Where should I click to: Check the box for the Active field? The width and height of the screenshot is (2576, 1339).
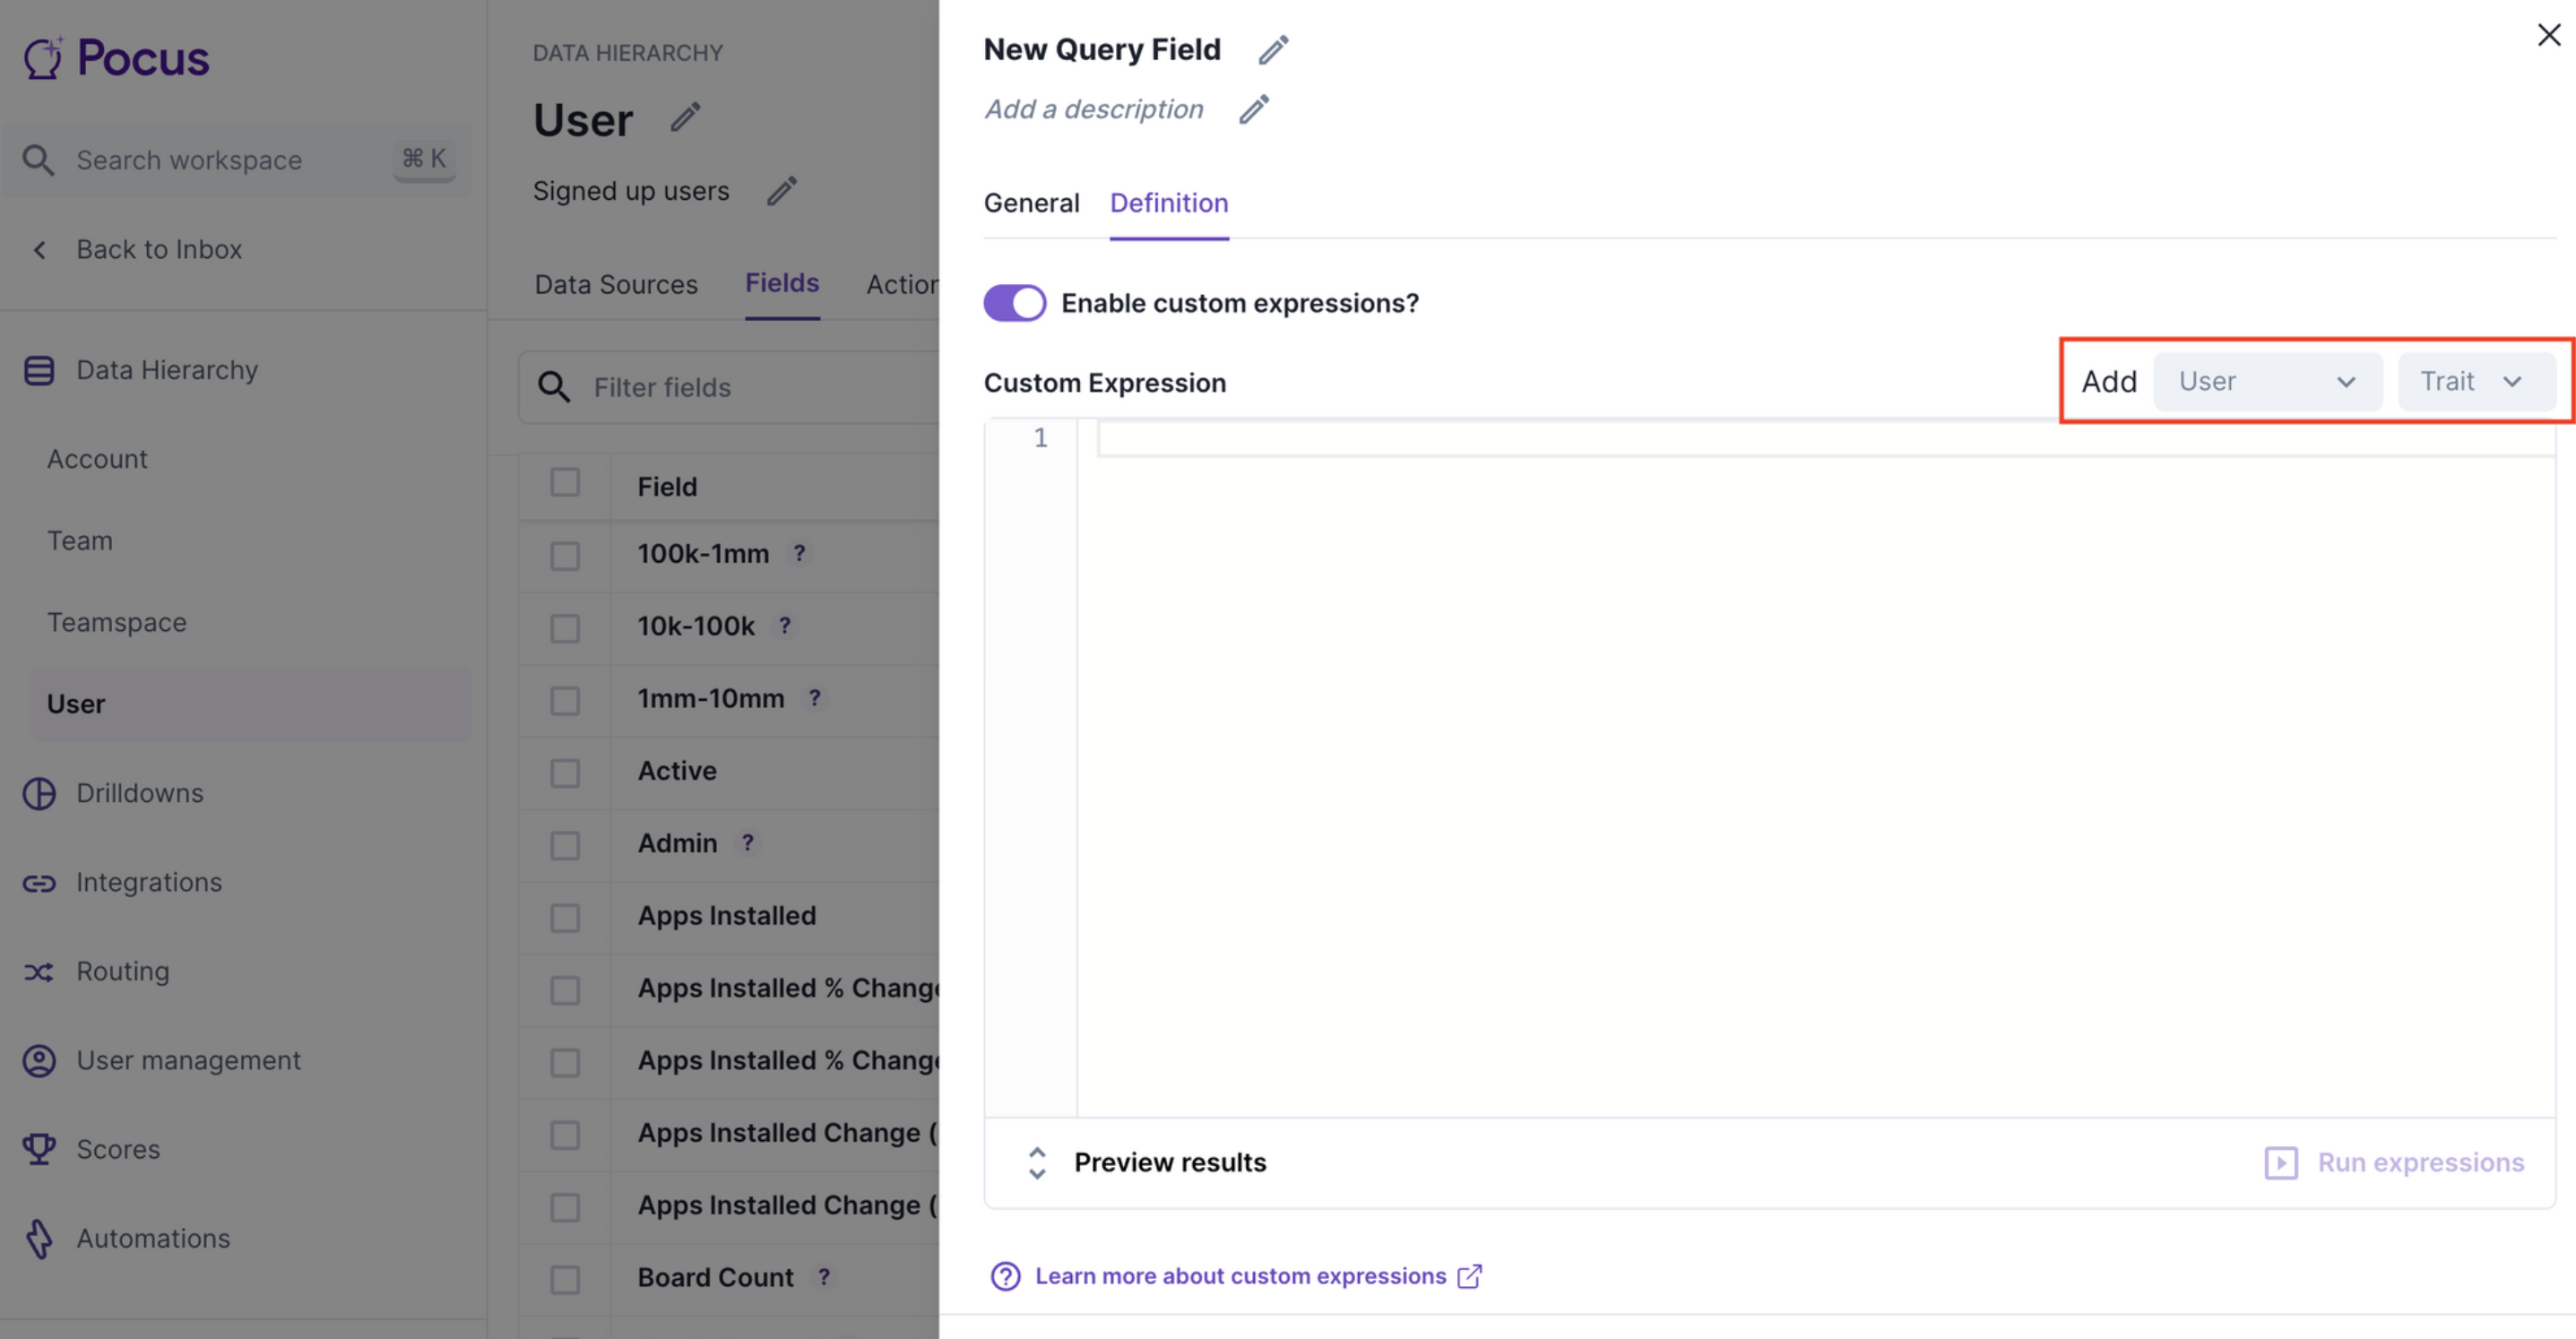[x=565, y=772]
